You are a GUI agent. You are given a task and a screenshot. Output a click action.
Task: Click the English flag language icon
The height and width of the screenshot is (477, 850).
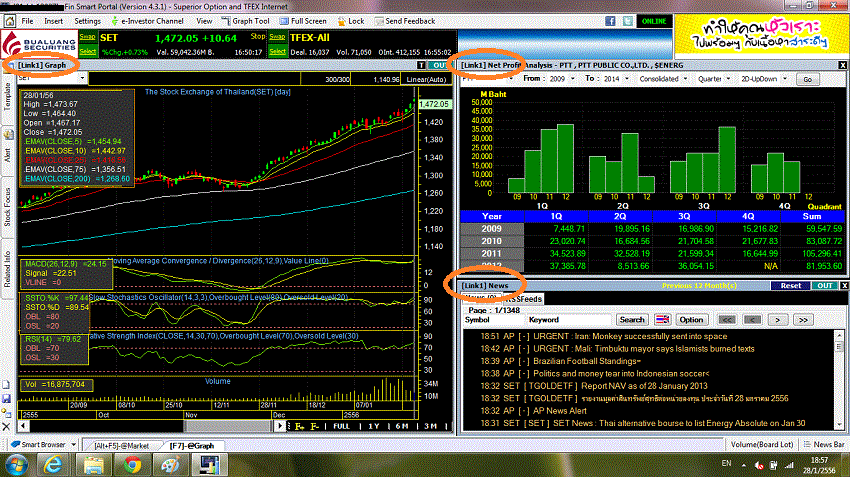662,320
